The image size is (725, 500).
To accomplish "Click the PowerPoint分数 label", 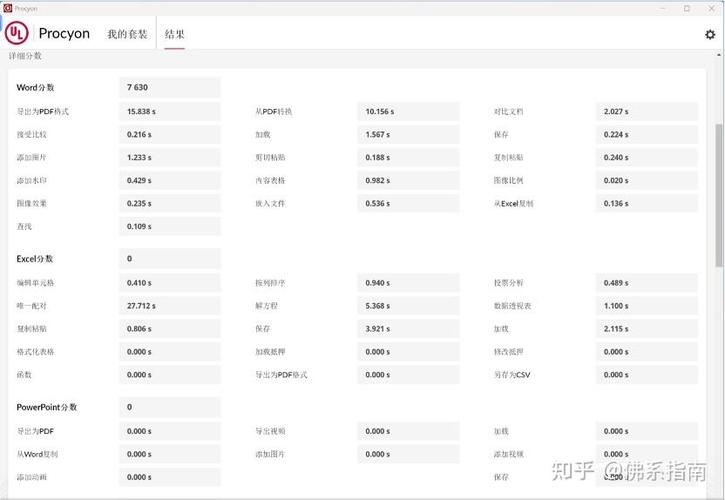I will tap(47, 407).
